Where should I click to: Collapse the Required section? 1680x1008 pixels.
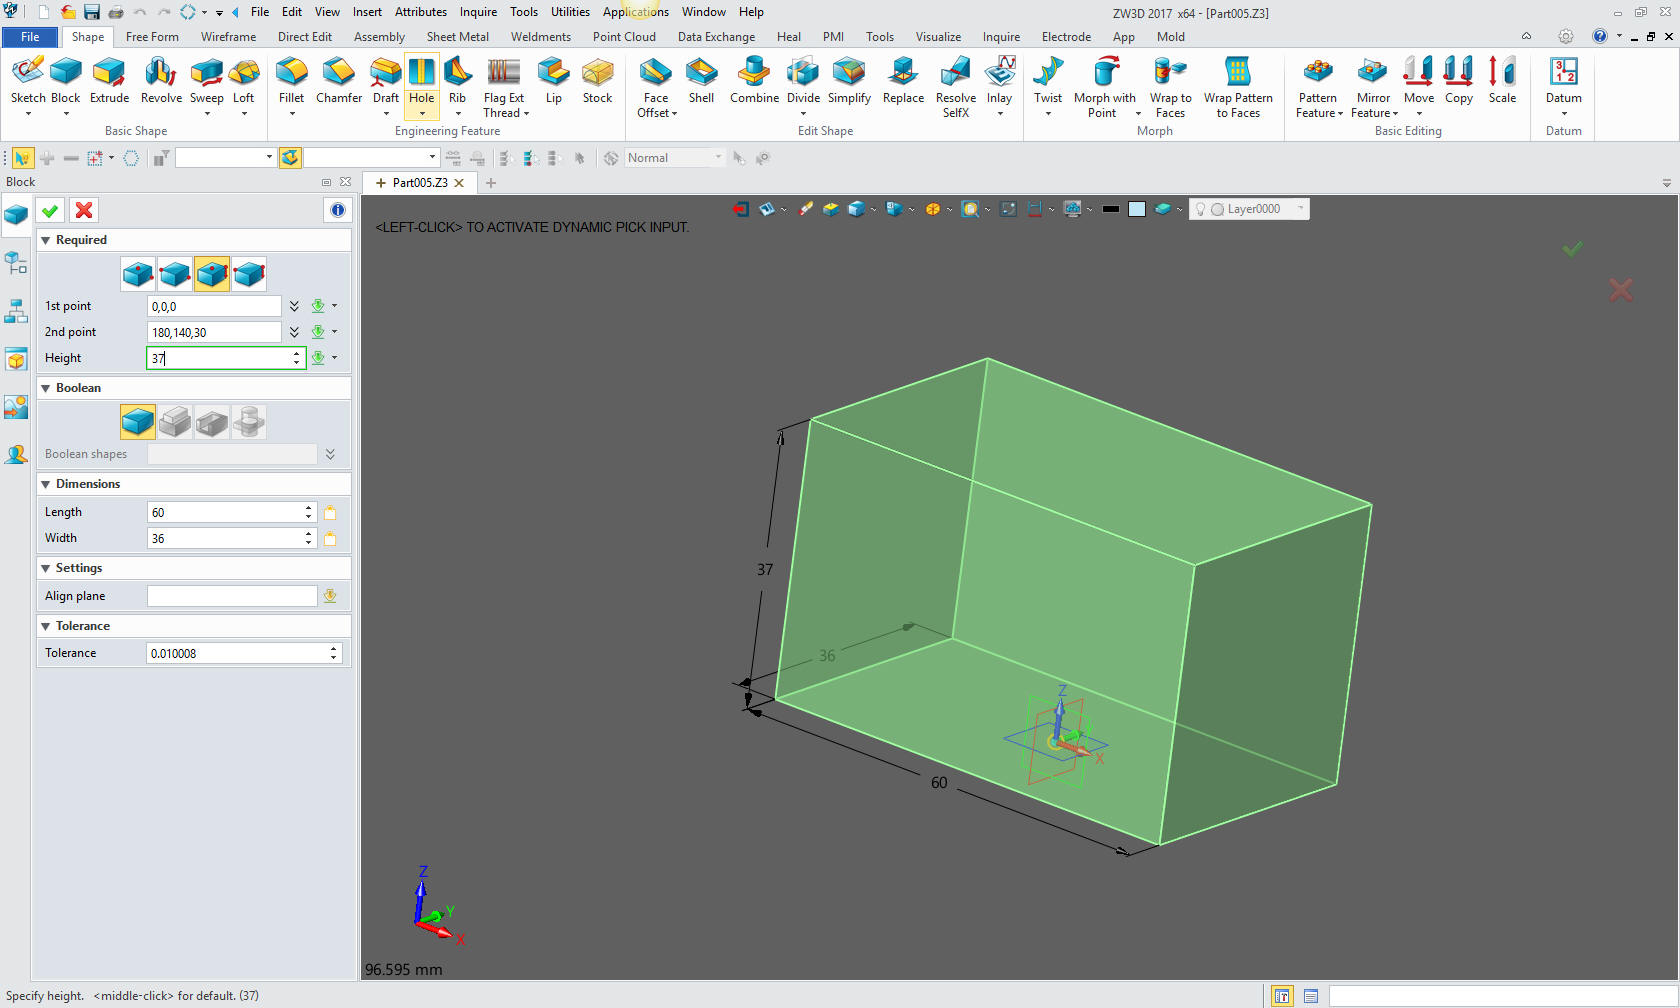[x=46, y=240]
